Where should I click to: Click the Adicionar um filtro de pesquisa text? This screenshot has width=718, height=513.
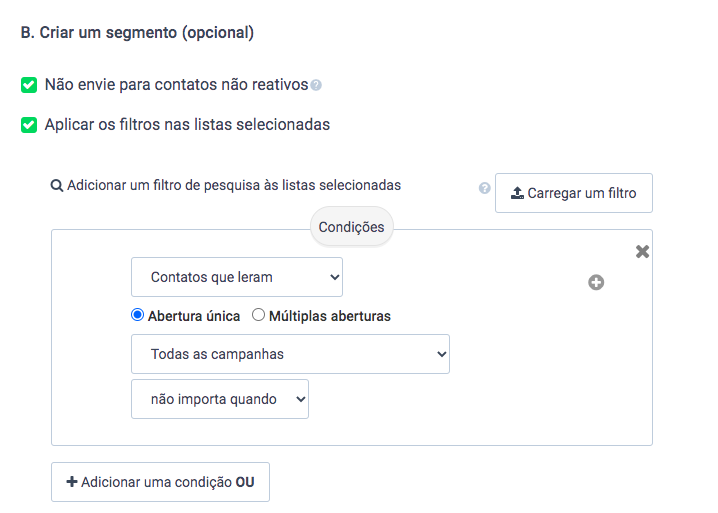[234, 186]
